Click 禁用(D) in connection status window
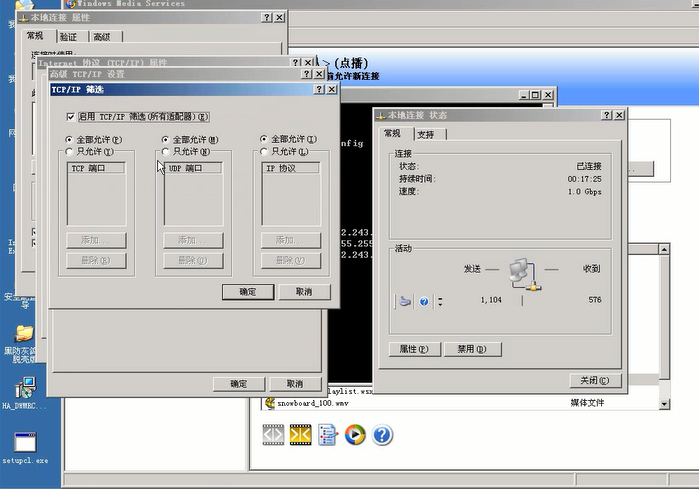Screen dimensions: 699x489 [x=472, y=349]
